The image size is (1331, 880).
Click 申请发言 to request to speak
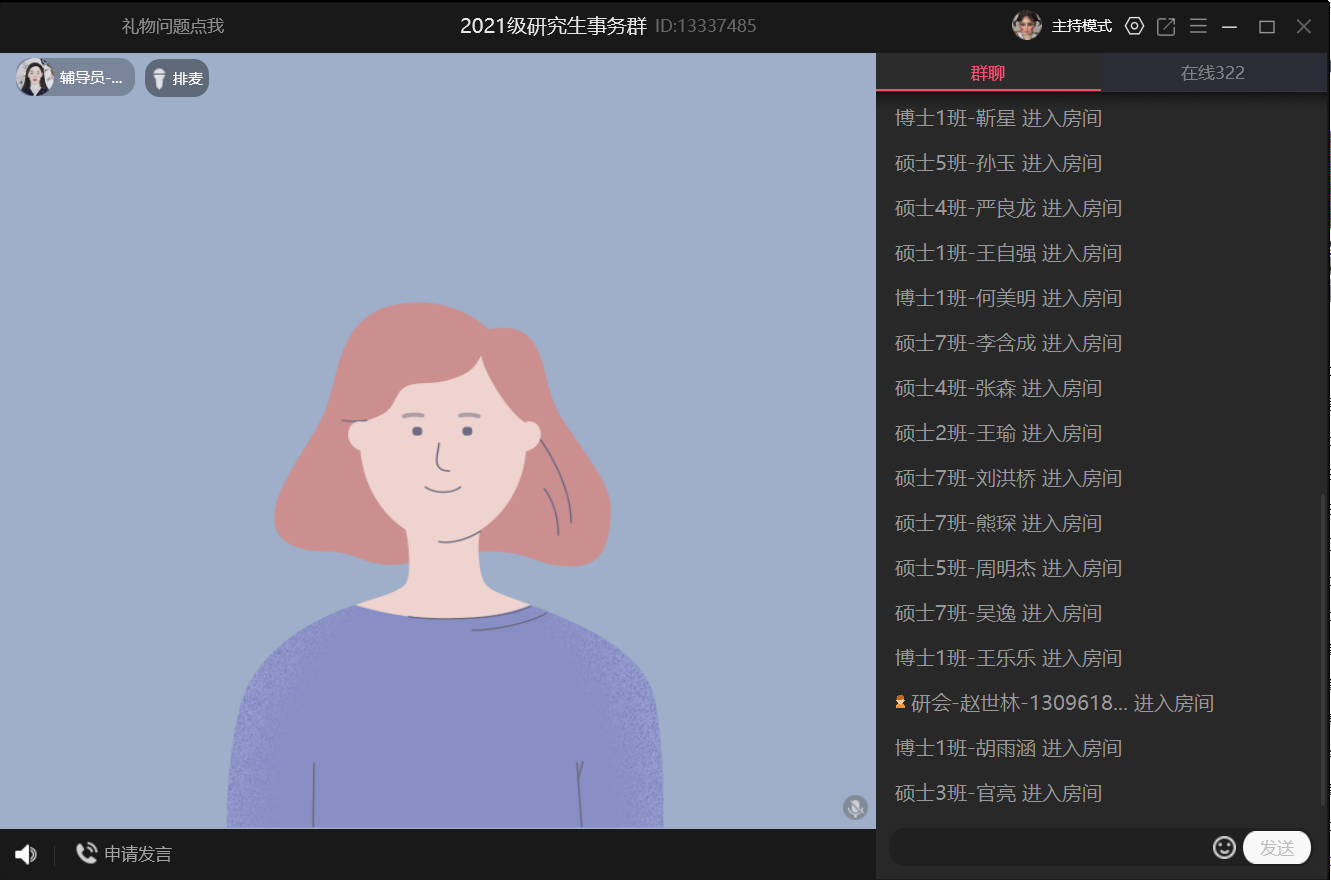tap(125, 854)
